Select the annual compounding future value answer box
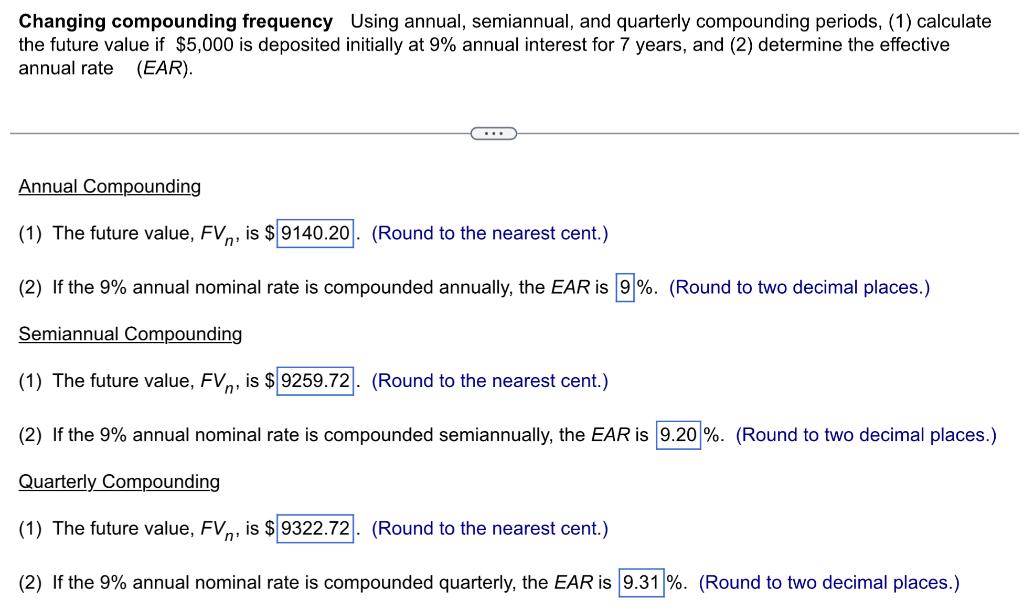This screenshot has height=611, width=1024. pos(316,233)
